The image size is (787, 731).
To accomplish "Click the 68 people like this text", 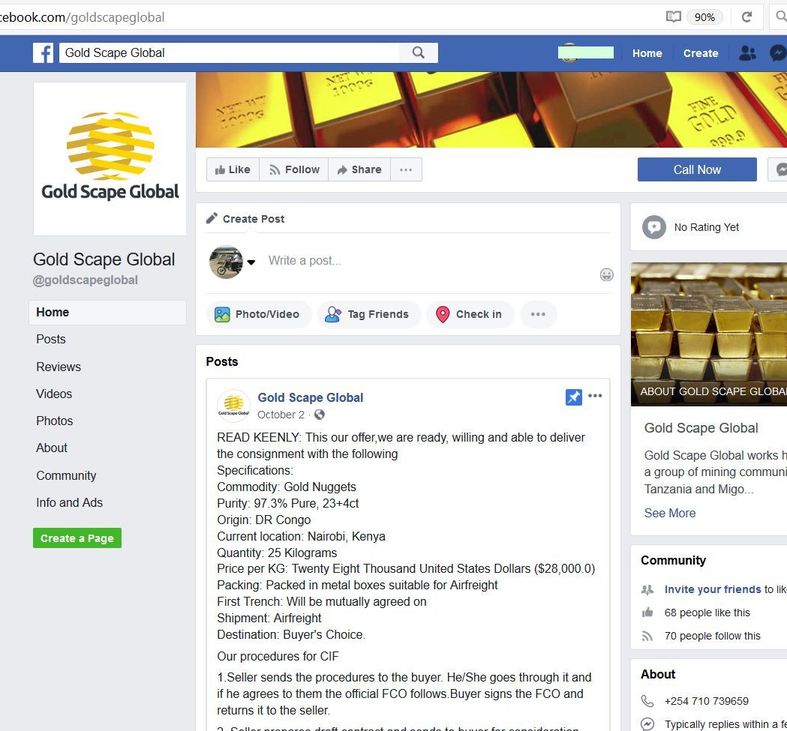I will (x=707, y=613).
